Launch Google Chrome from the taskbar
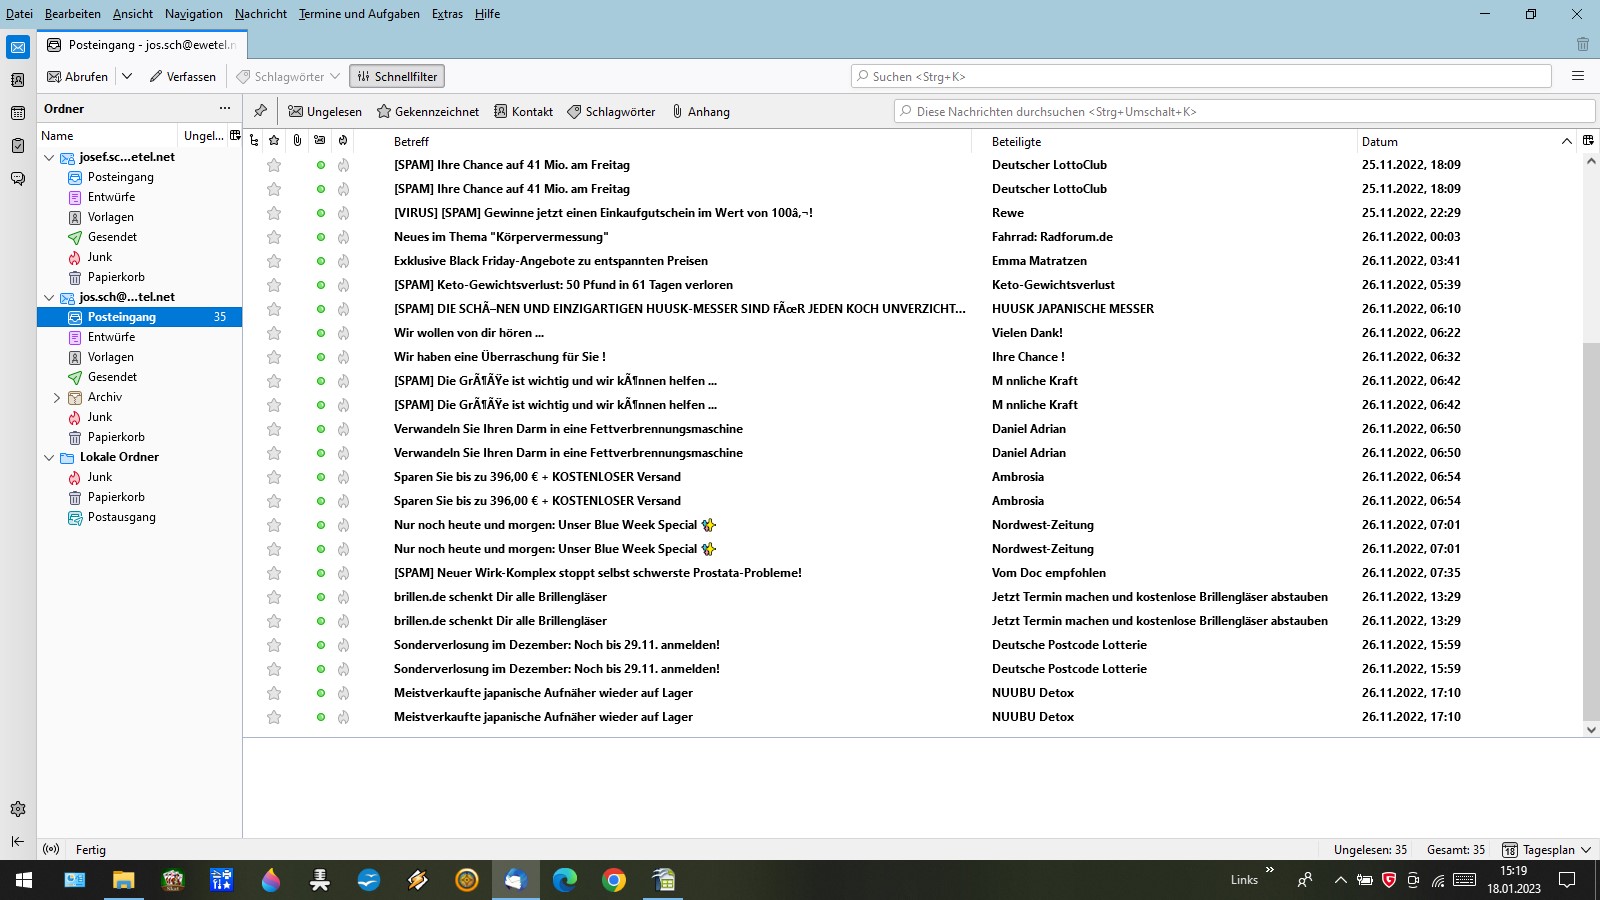 (614, 880)
